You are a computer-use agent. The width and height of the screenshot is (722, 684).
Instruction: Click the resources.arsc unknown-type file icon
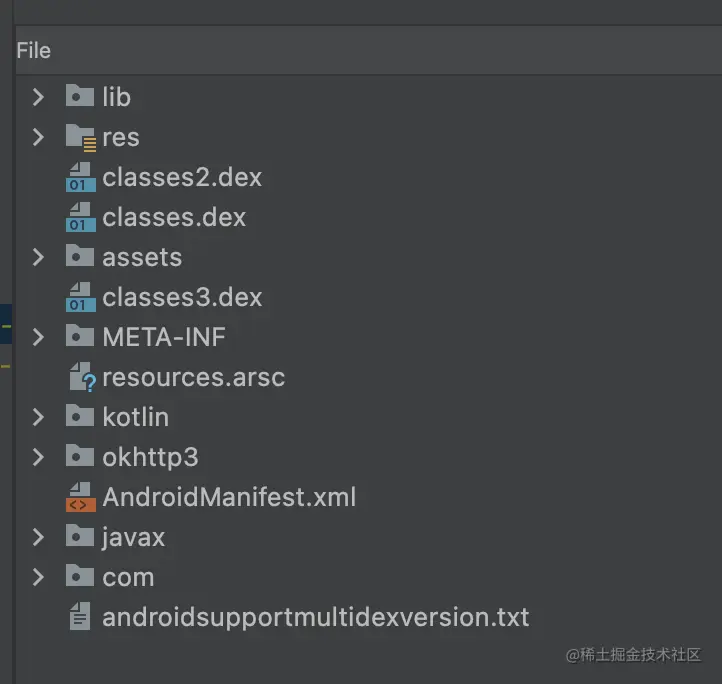pos(82,377)
